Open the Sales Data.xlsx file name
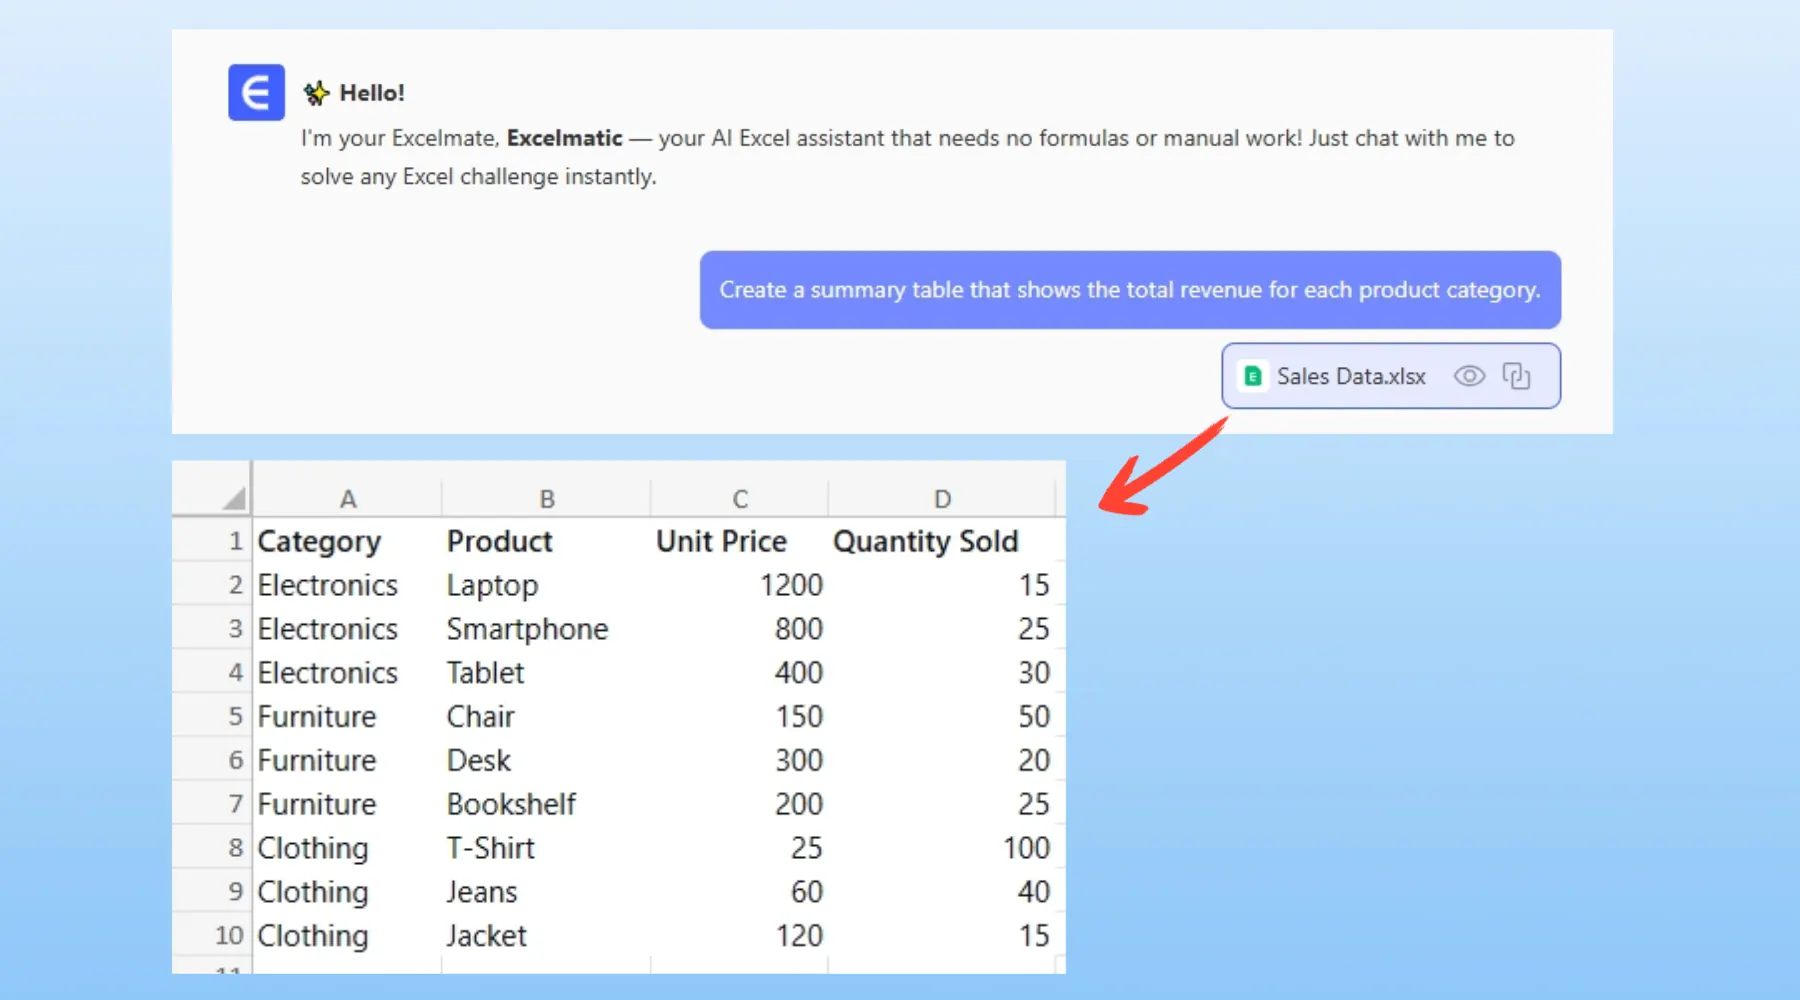The height and width of the screenshot is (1000, 1800). pyautogui.click(x=1350, y=376)
